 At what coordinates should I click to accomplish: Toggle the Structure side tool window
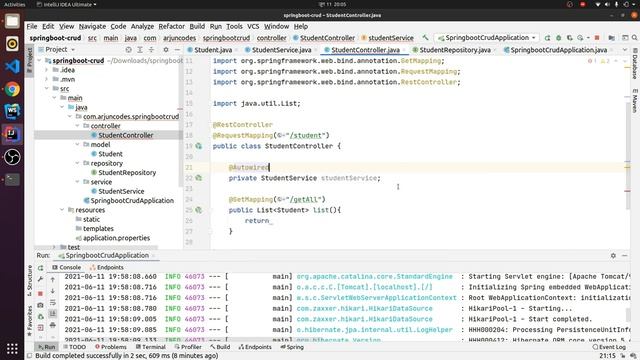click(29, 280)
